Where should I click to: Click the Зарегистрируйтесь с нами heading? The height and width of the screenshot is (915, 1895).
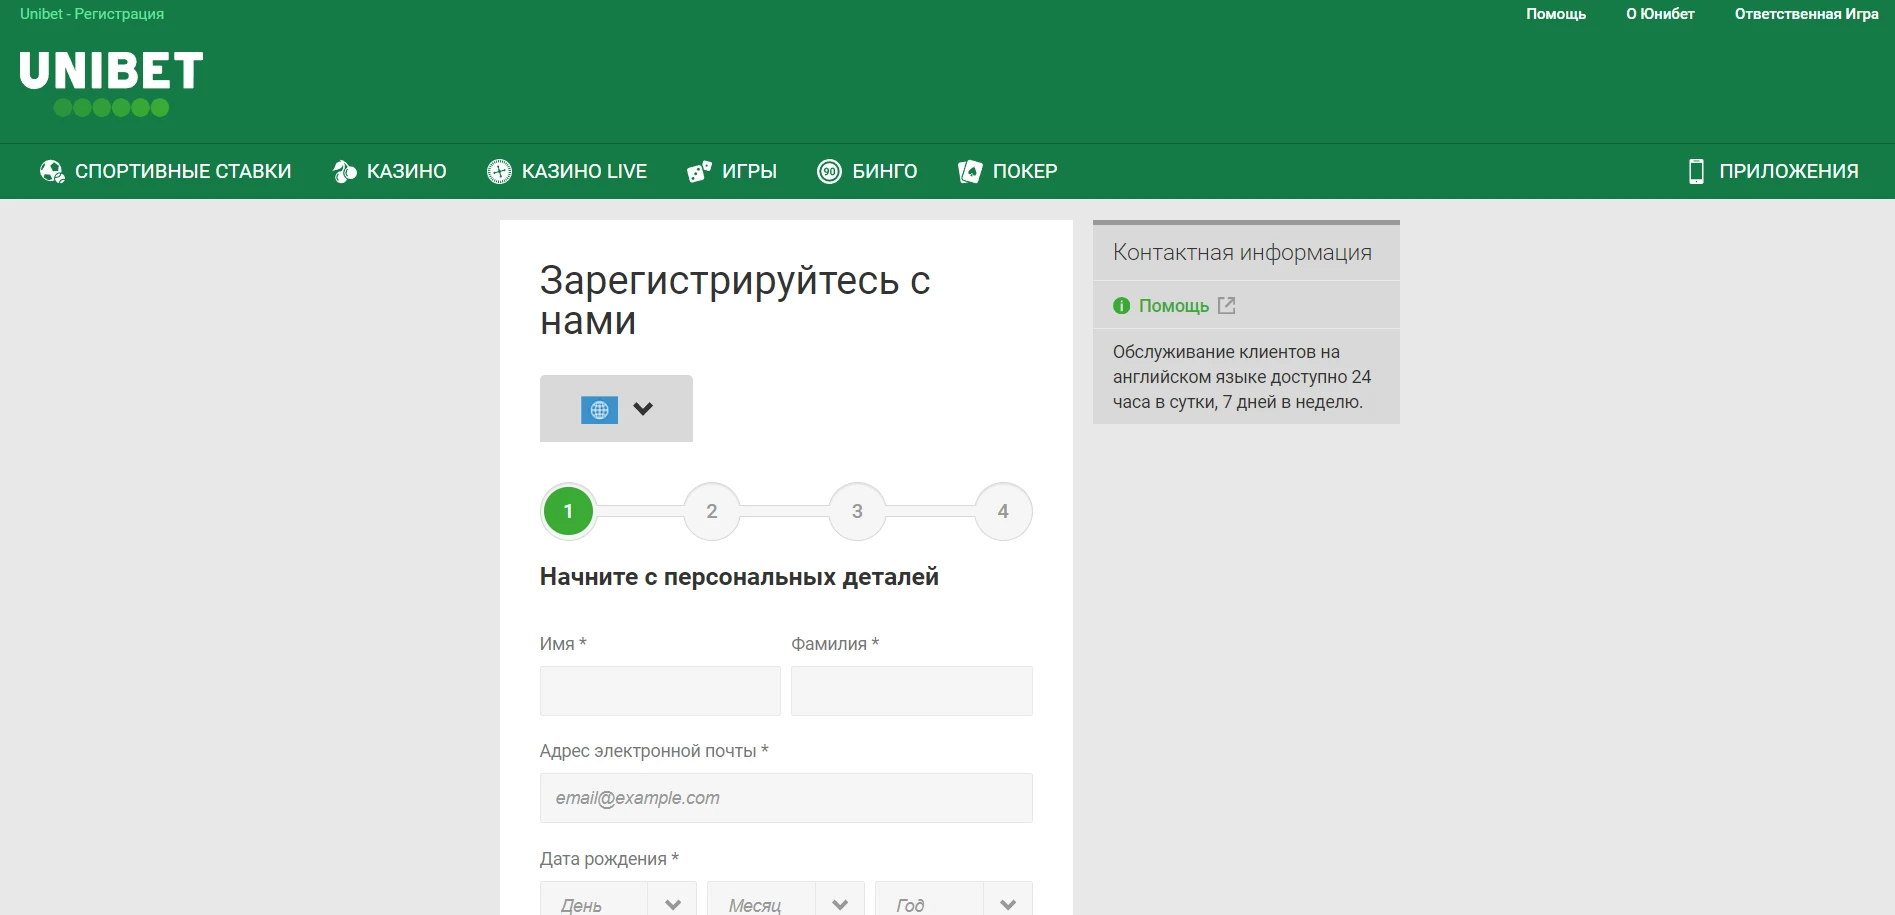(x=735, y=301)
